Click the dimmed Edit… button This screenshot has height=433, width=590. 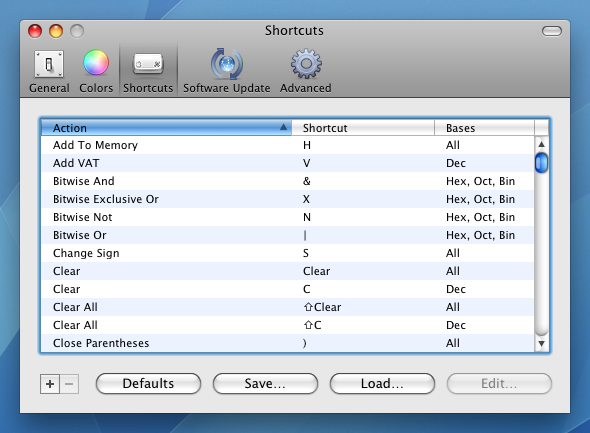coord(499,384)
